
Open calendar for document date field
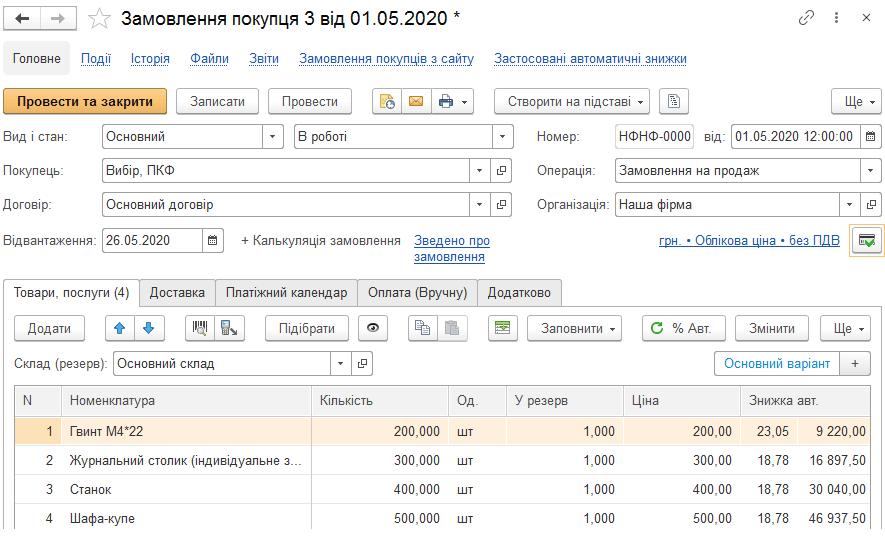tap(870, 137)
